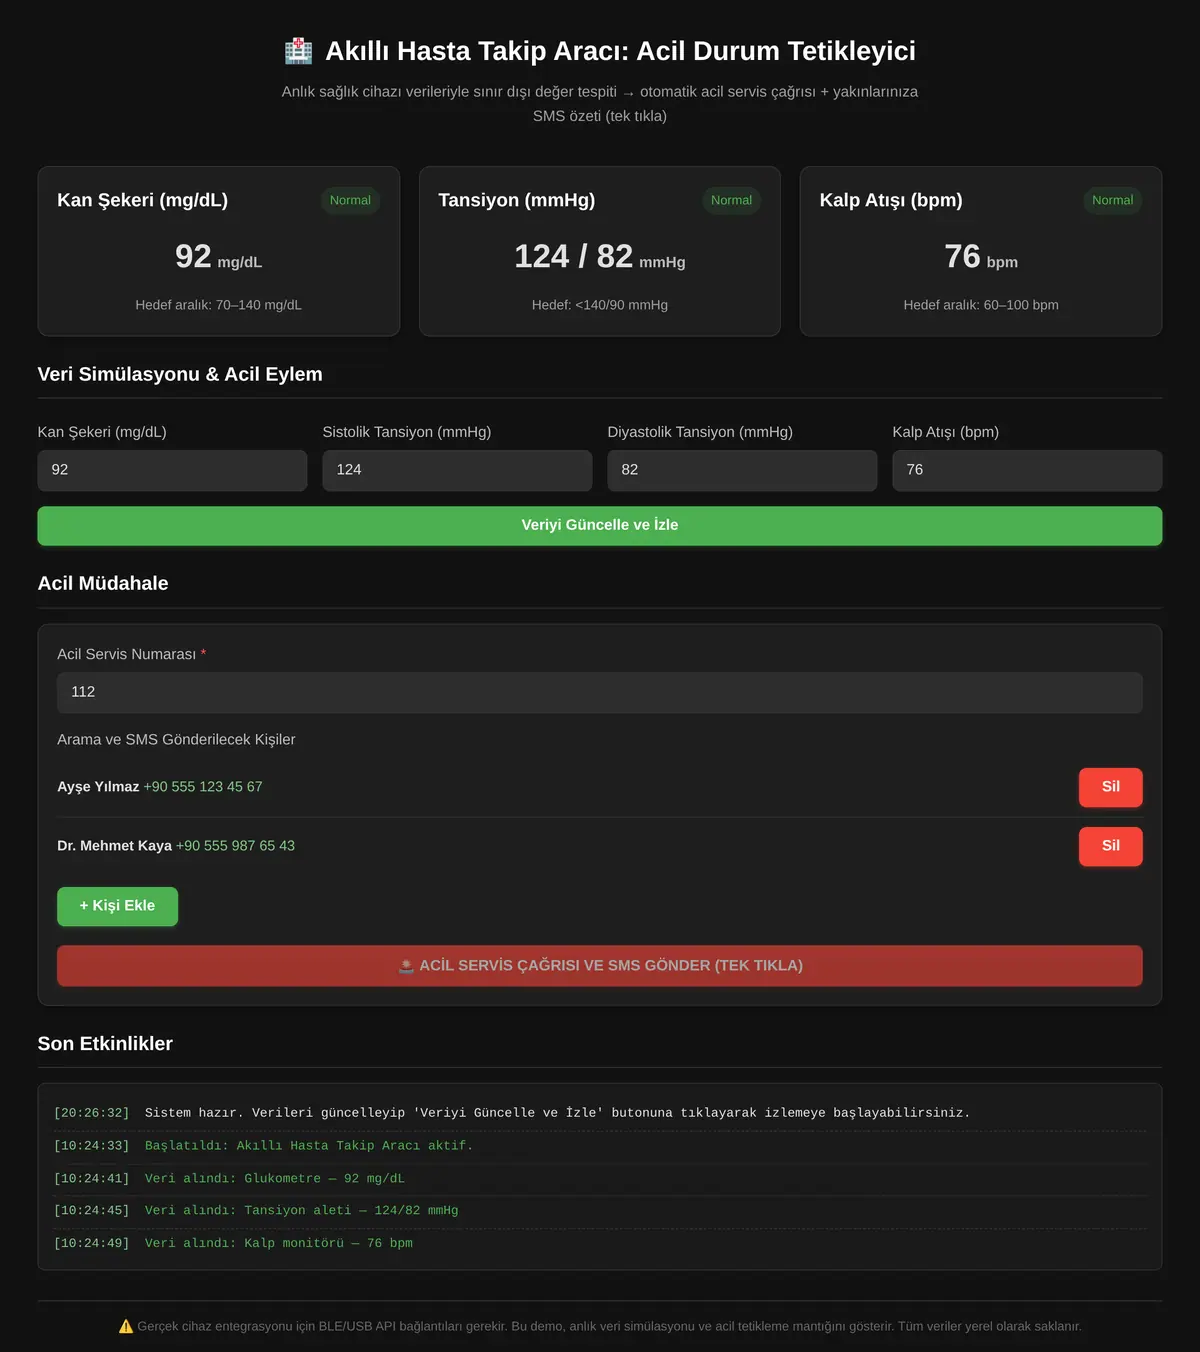Add a contact with + Kişi Ekle
The width and height of the screenshot is (1200, 1352).
117,906
